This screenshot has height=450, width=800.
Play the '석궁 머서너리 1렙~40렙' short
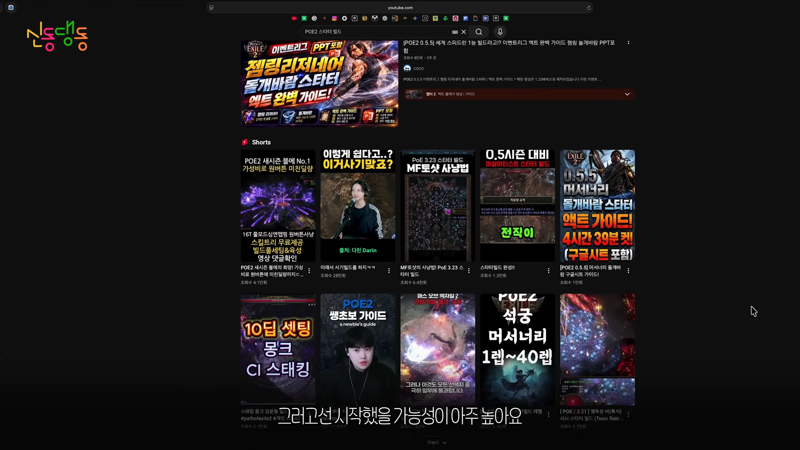[517, 349]
